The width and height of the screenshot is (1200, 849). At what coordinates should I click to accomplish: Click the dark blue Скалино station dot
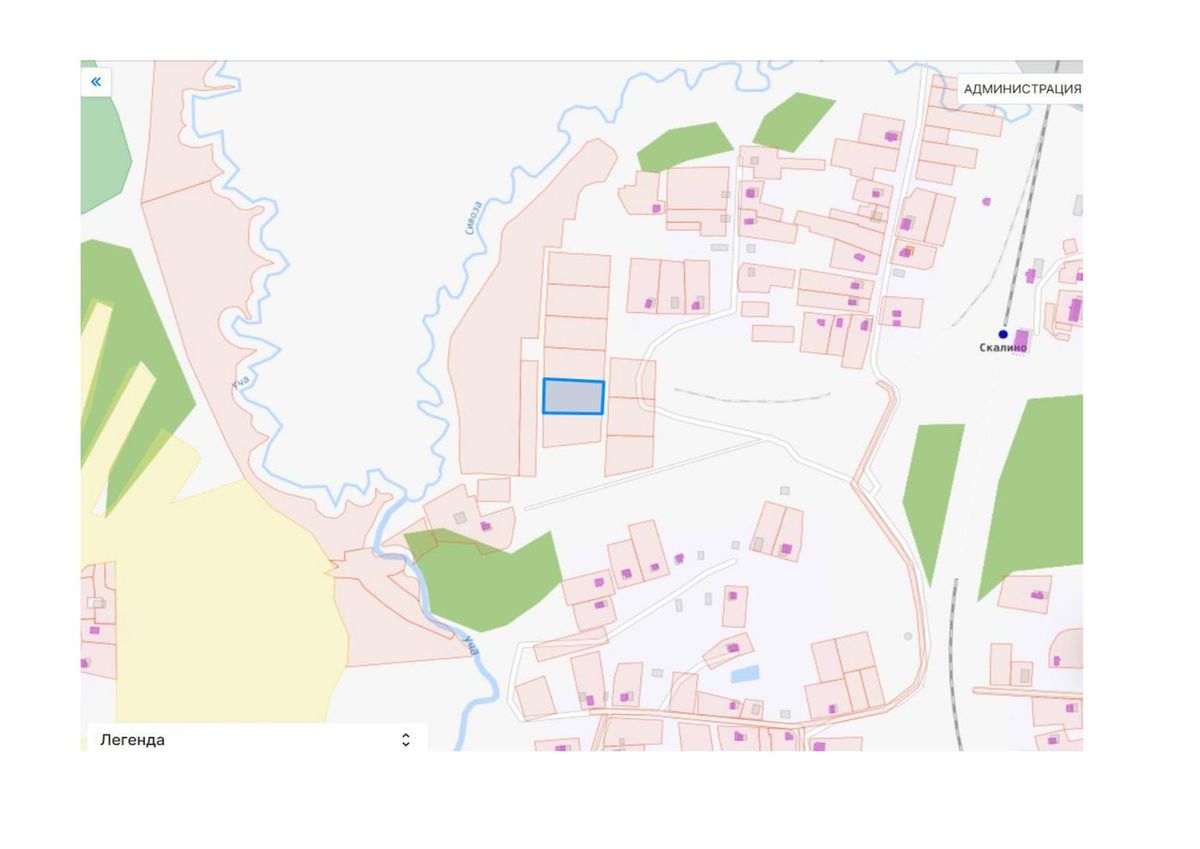(1003, 334)
